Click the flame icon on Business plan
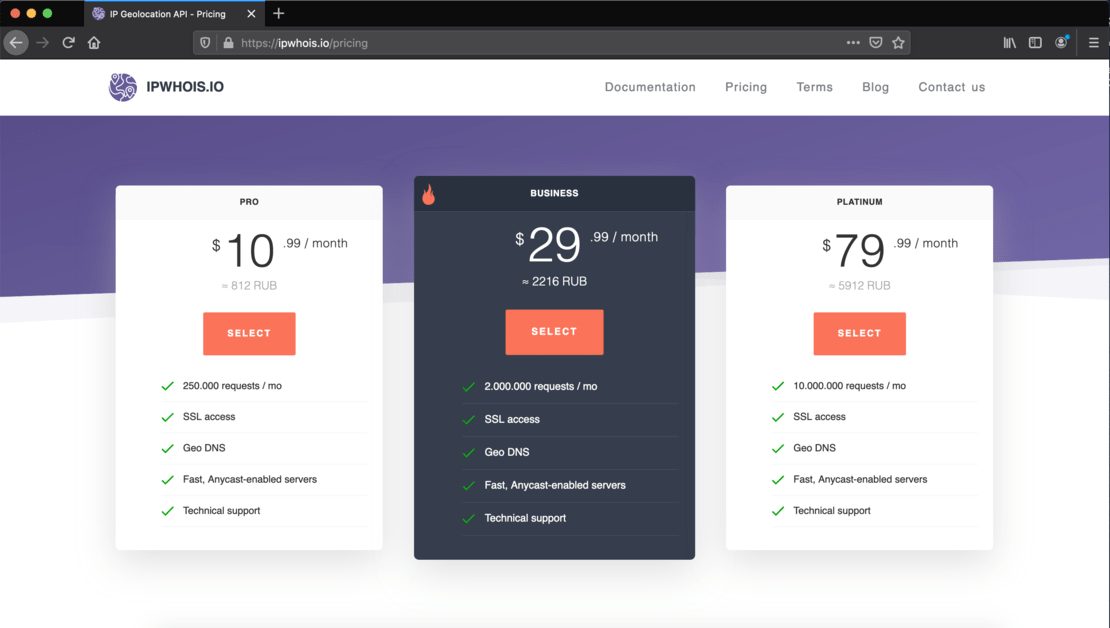Image resolution: width=1110 pixels, height=628 pixels. tap(428, 194)
